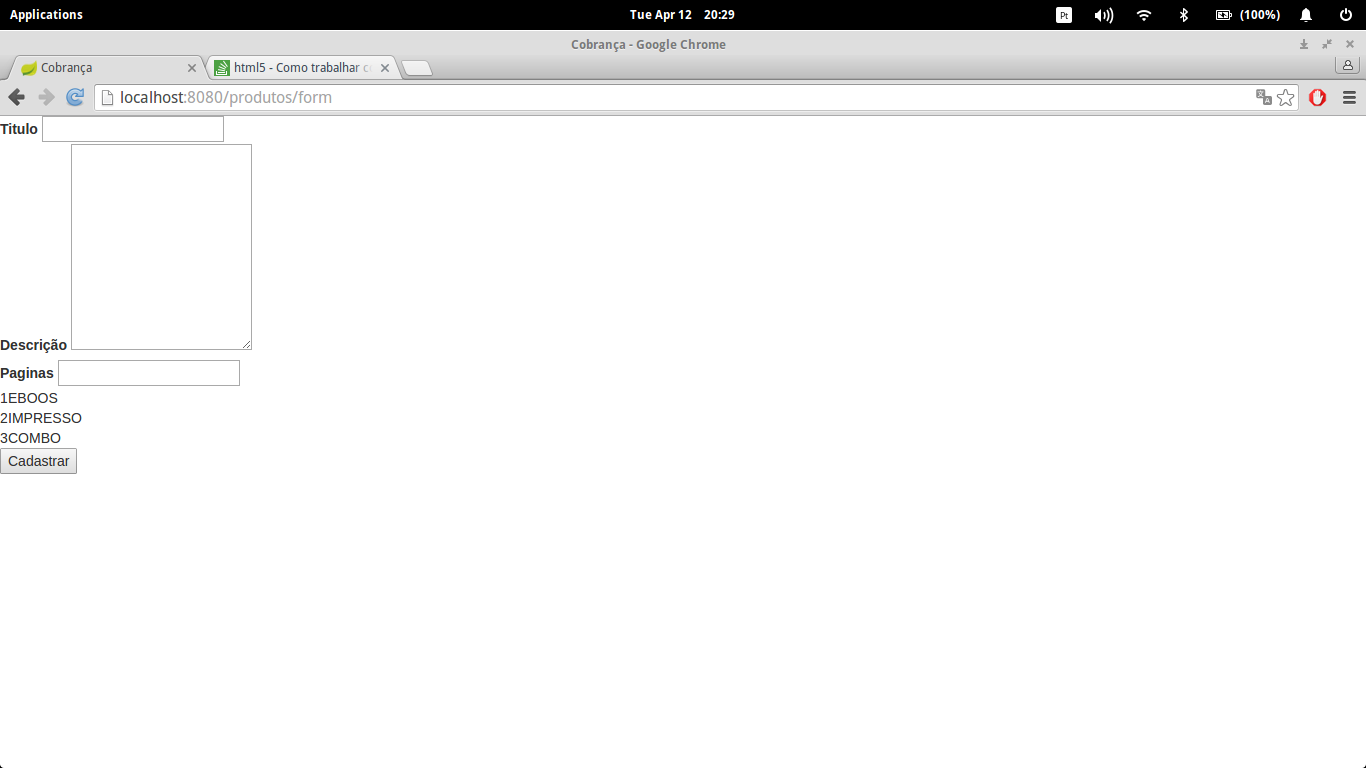This screenshot has height=768, width=1366.
Task: Click the textarea resize handle corner
Action: pyautogui.click(x=246, y=344)
